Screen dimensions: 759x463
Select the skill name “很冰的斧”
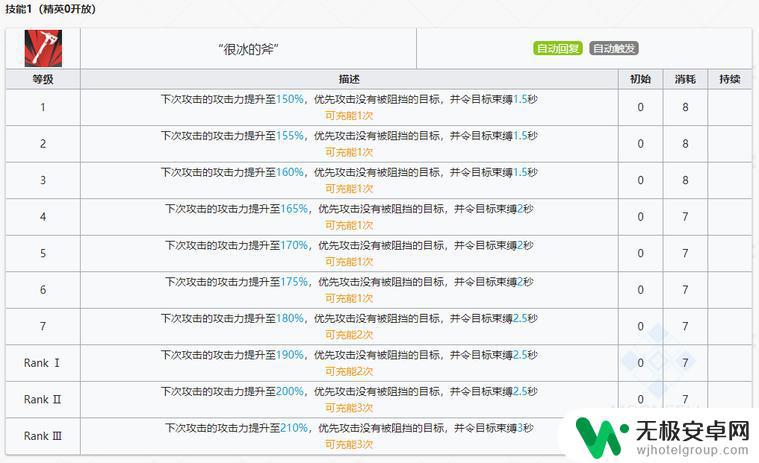(x=248, y=49)
